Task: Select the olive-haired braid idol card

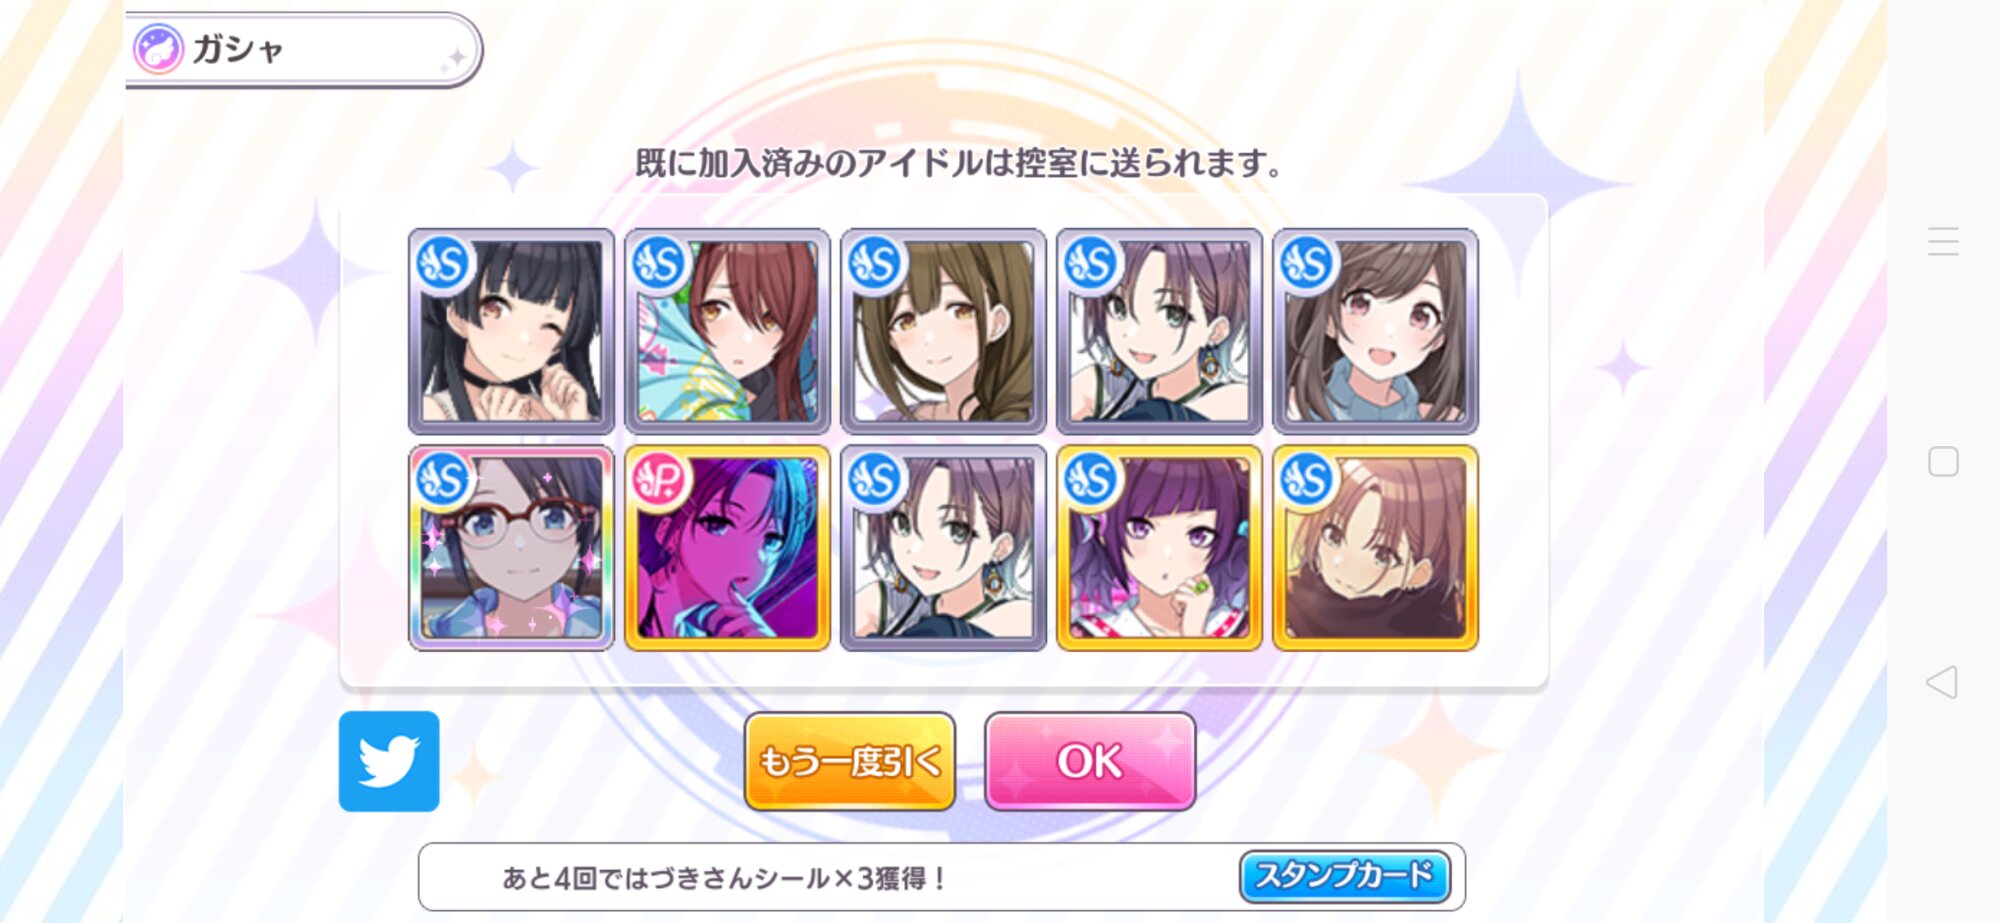Action: [943, 331]
